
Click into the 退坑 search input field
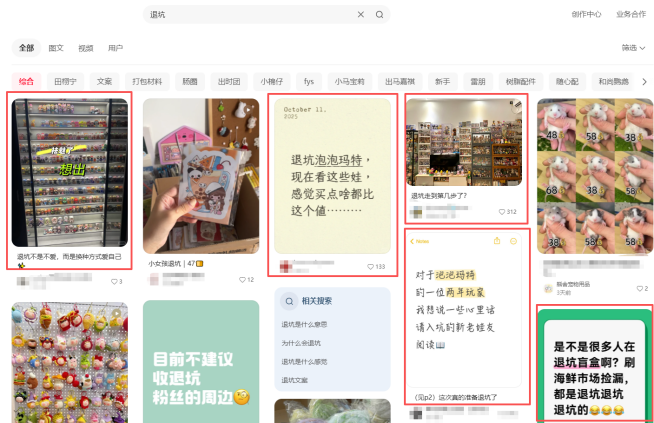[x=250, y=15]
